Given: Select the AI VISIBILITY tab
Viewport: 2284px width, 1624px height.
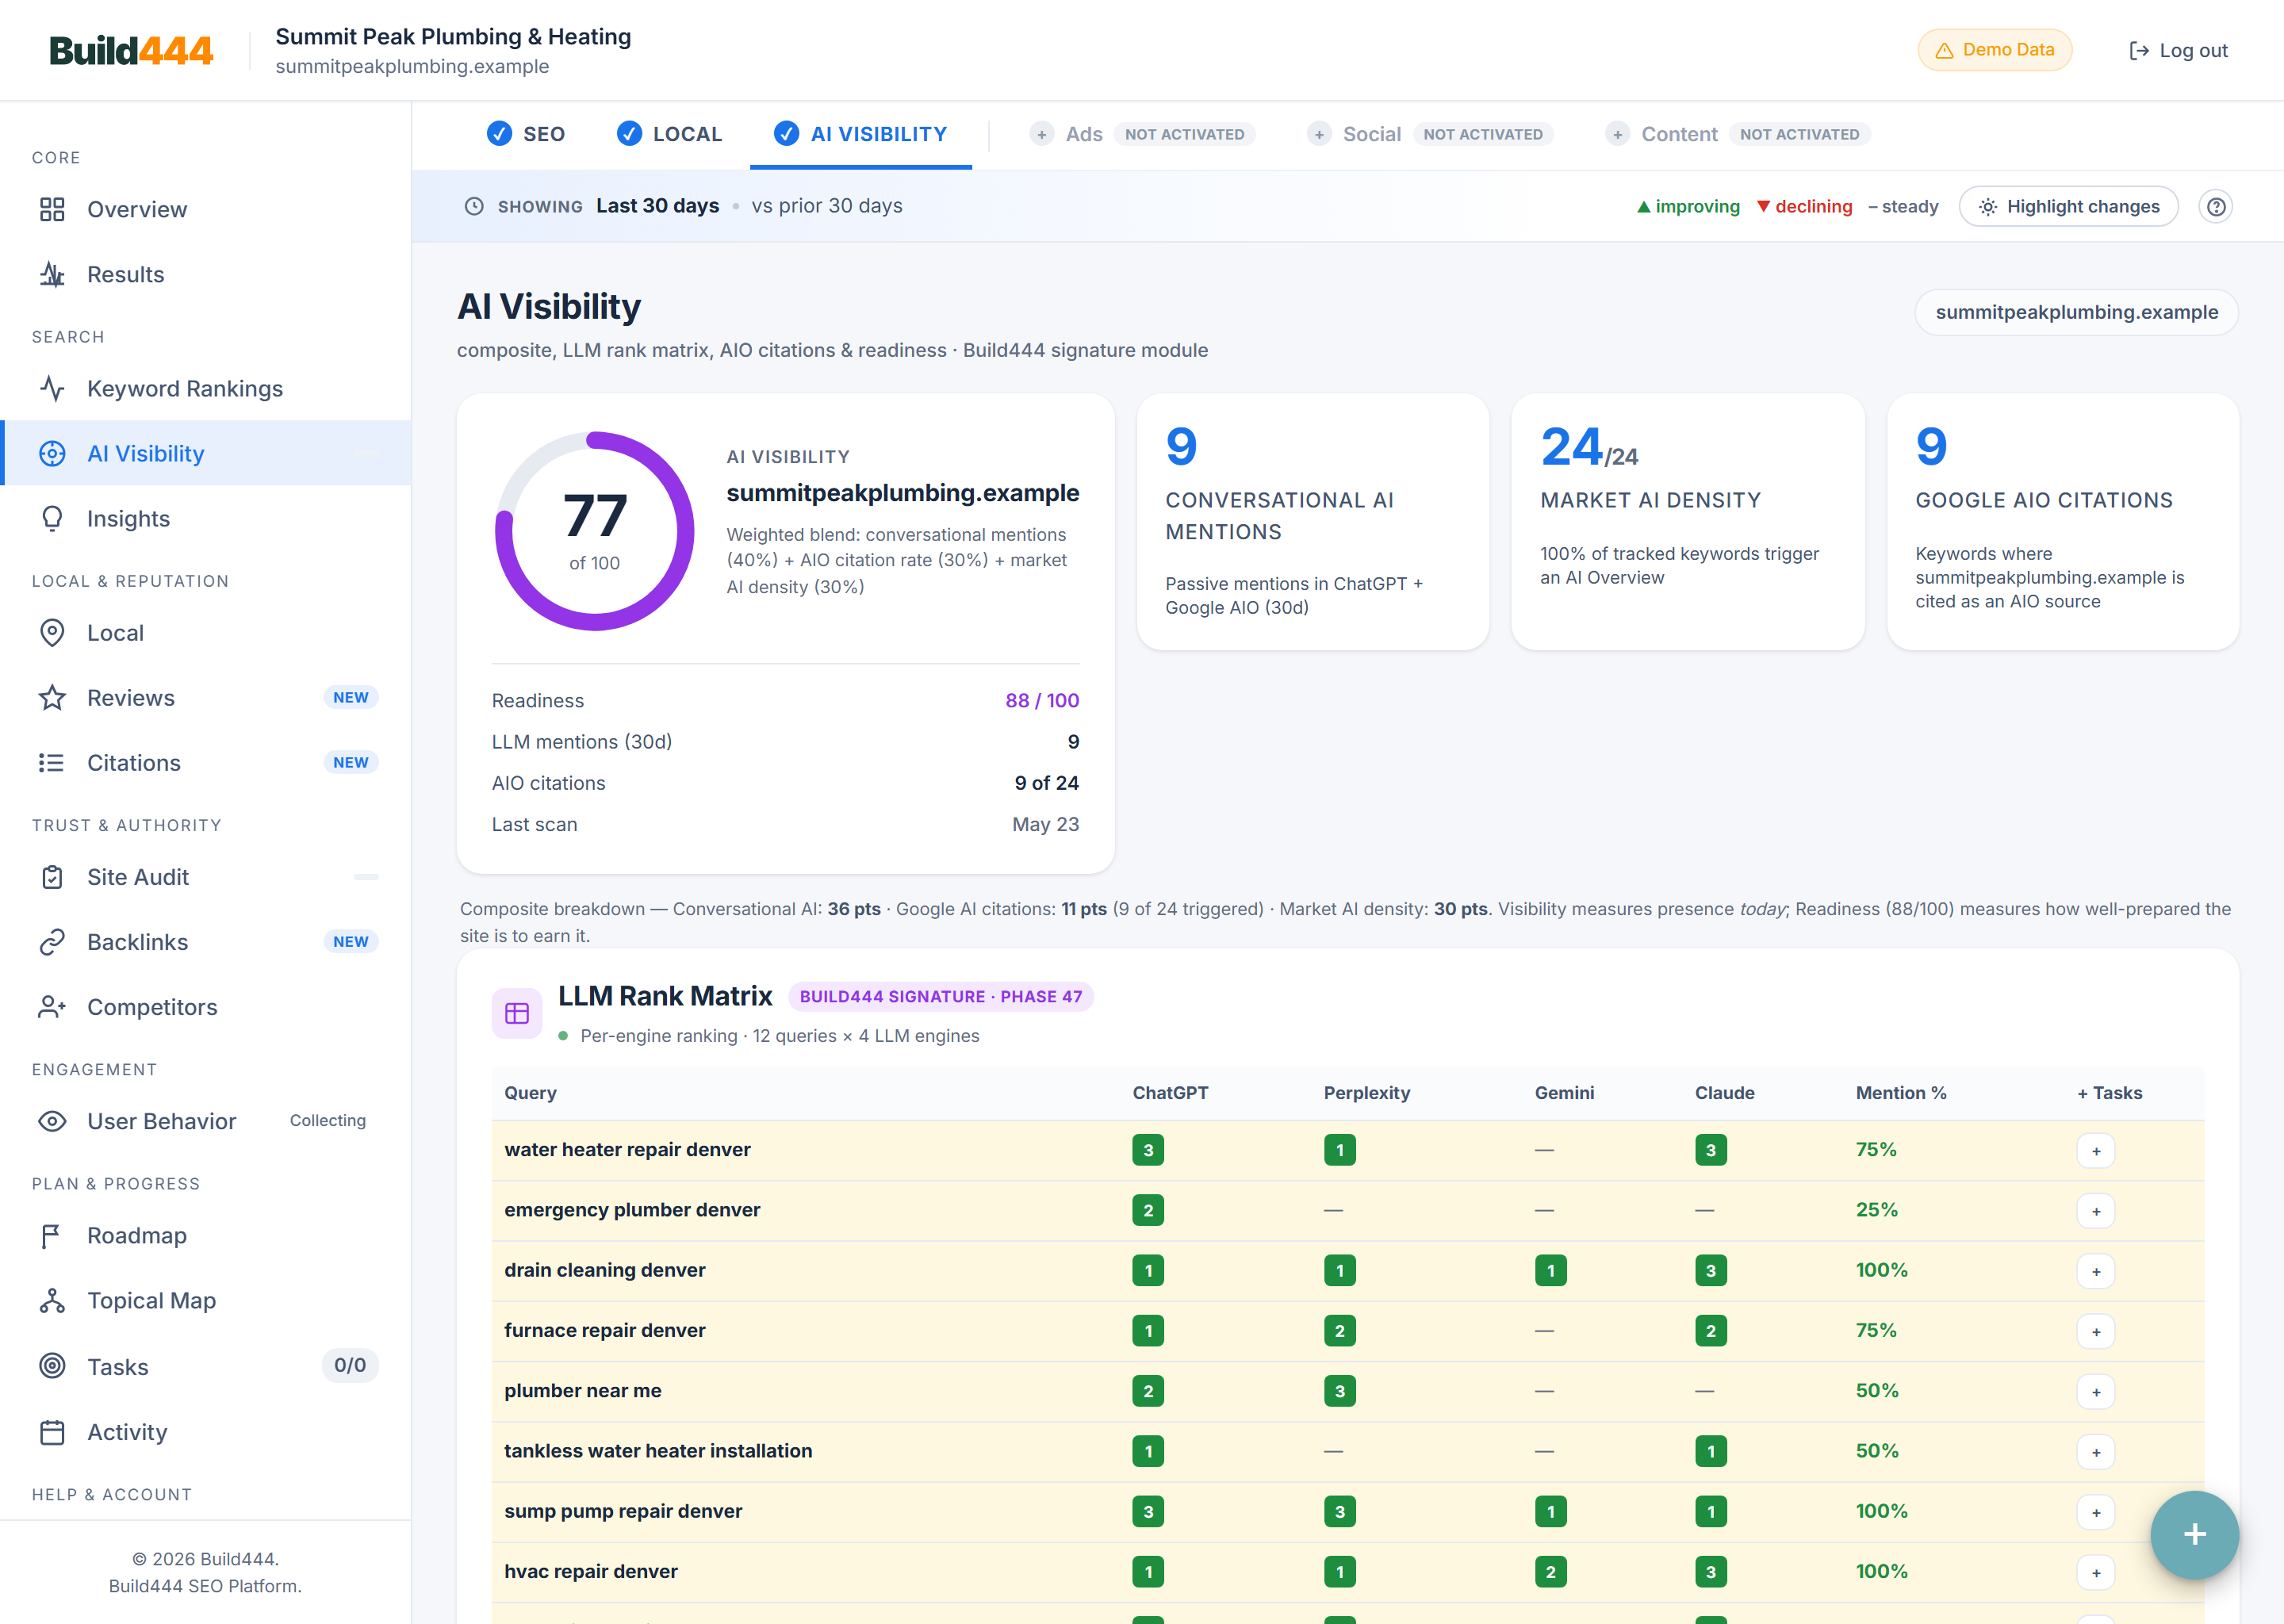Looking at the screenshot, I should click(861, 134).
